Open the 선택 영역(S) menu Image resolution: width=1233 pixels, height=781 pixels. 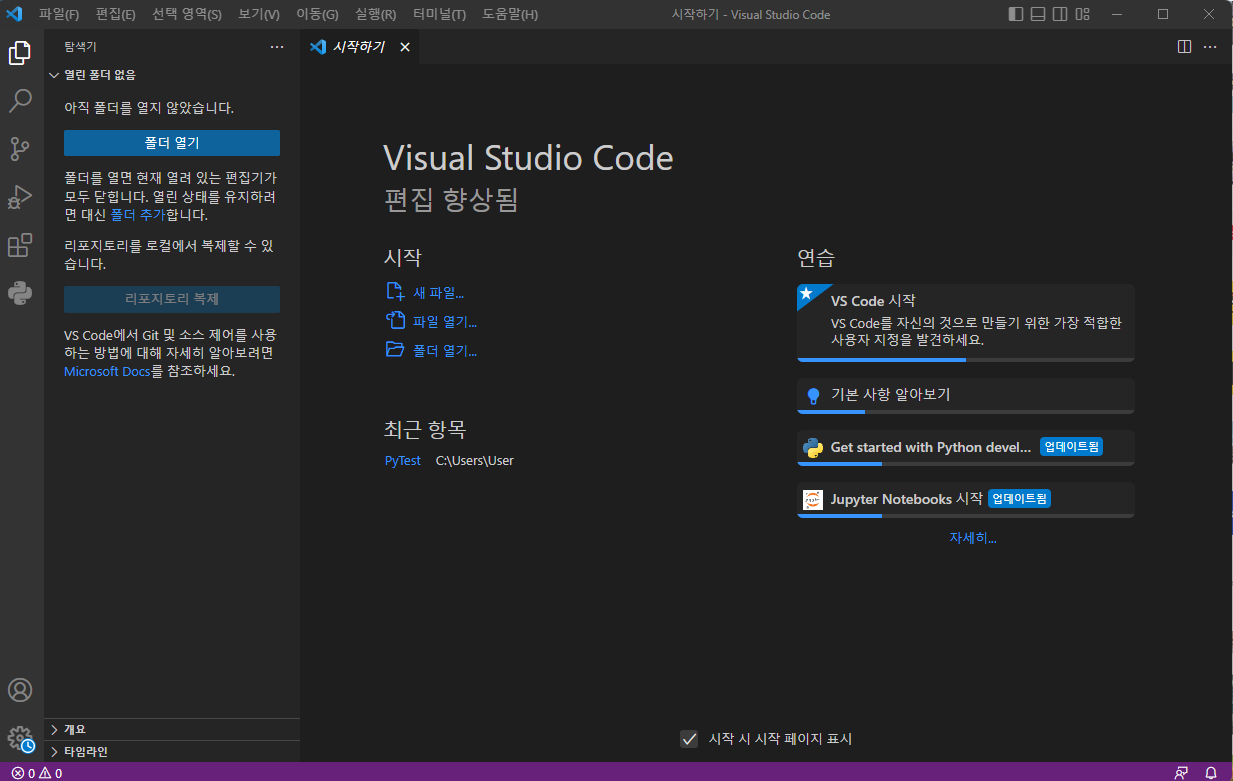187,15
